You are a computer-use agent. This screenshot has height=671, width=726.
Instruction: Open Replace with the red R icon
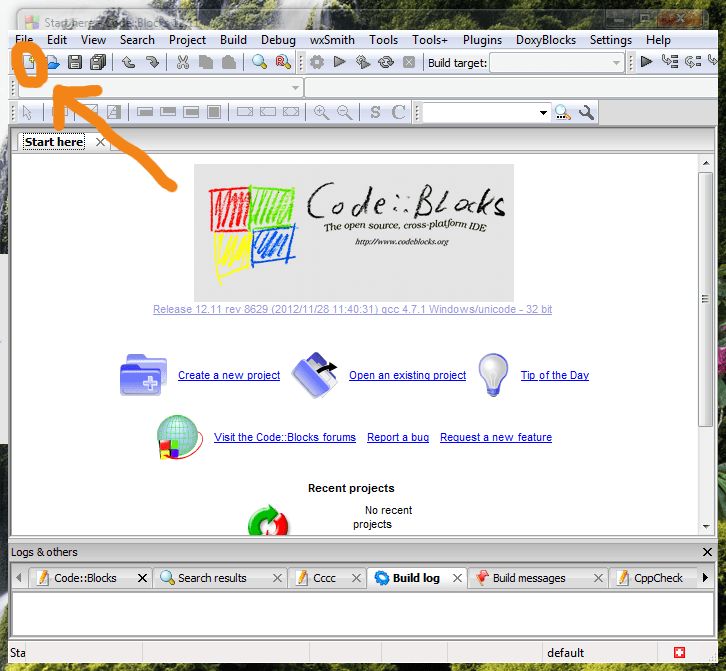283,62
